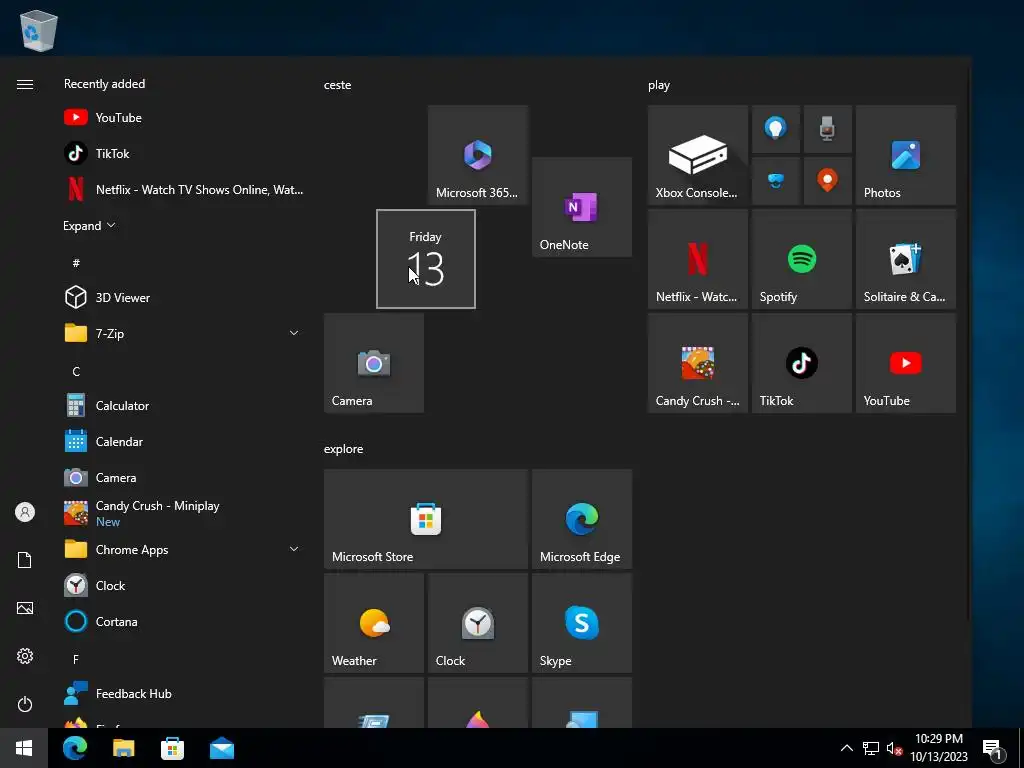Open the Friday 13 calendar tile

click(x=426, y=259)
